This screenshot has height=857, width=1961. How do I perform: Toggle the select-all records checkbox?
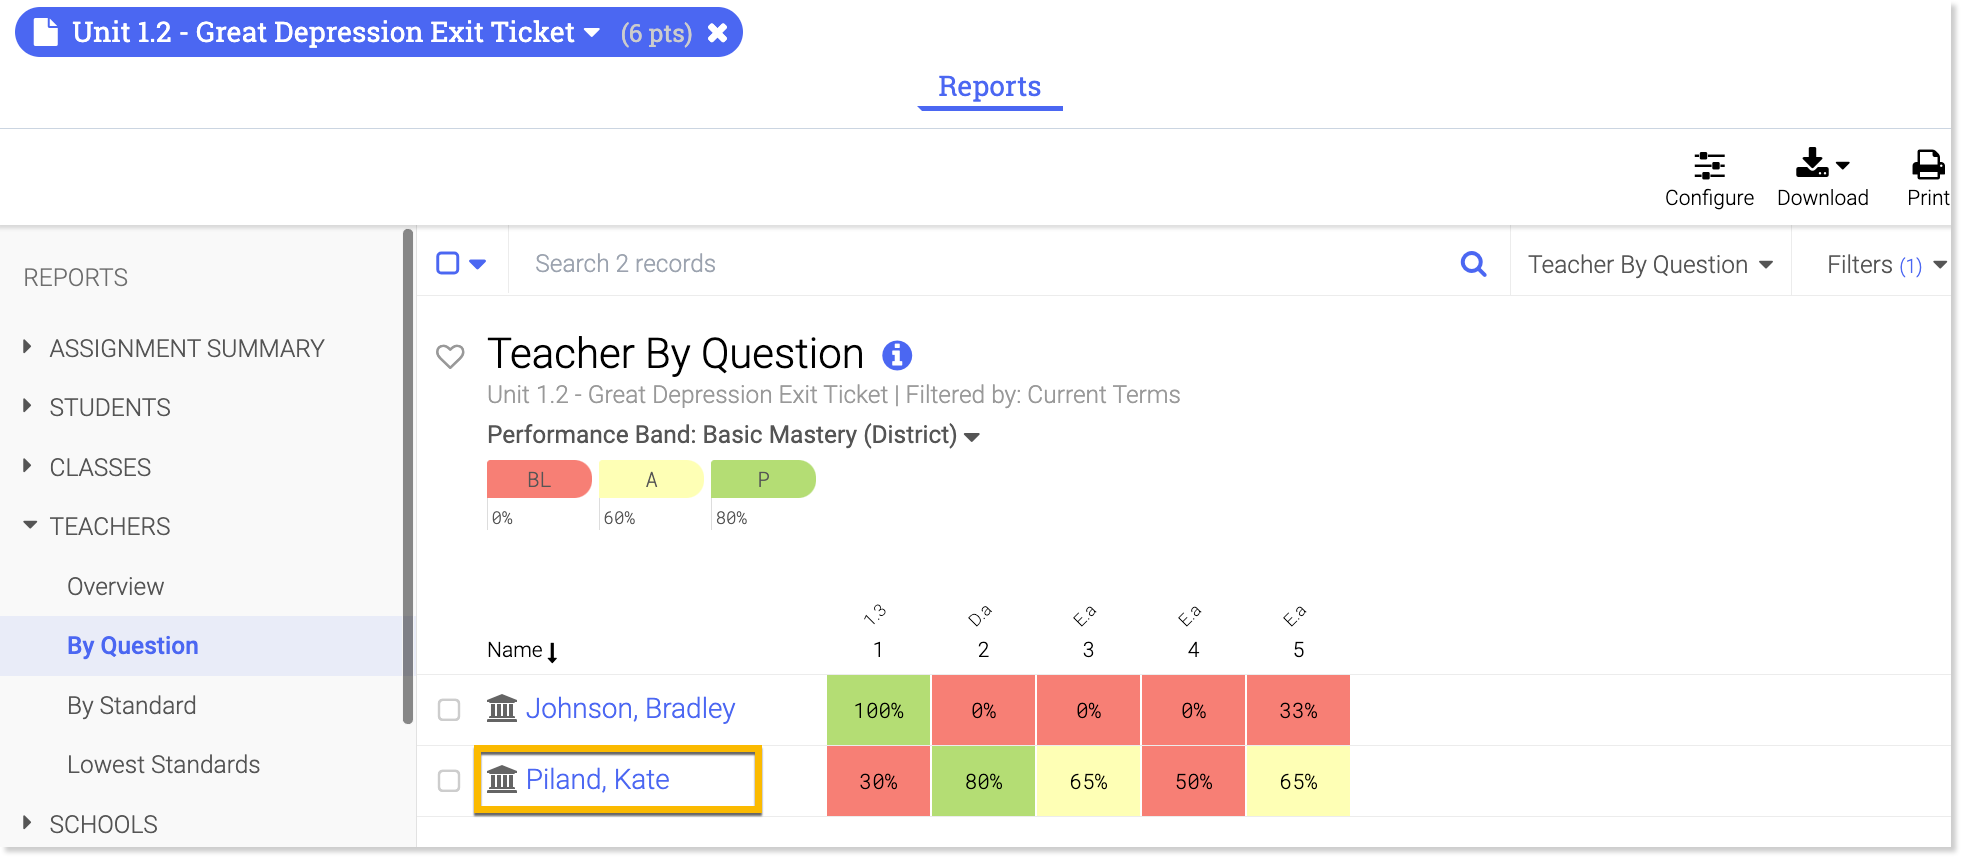(x=448, y=263)
